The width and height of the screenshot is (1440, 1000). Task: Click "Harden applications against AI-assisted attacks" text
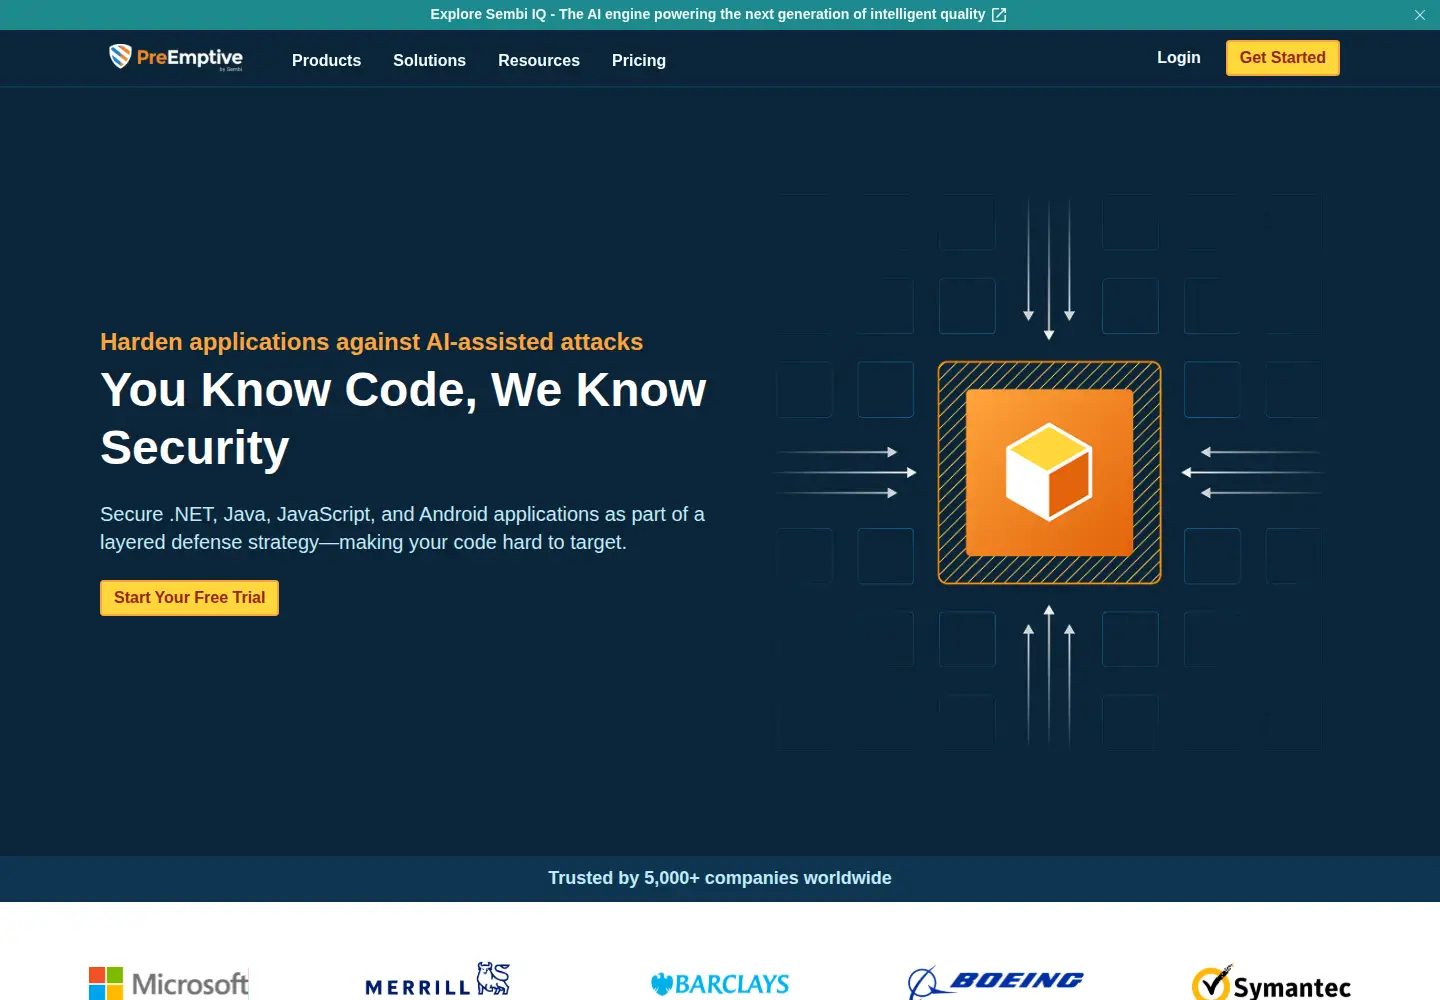pyautogui.click(x=371, y=342)
